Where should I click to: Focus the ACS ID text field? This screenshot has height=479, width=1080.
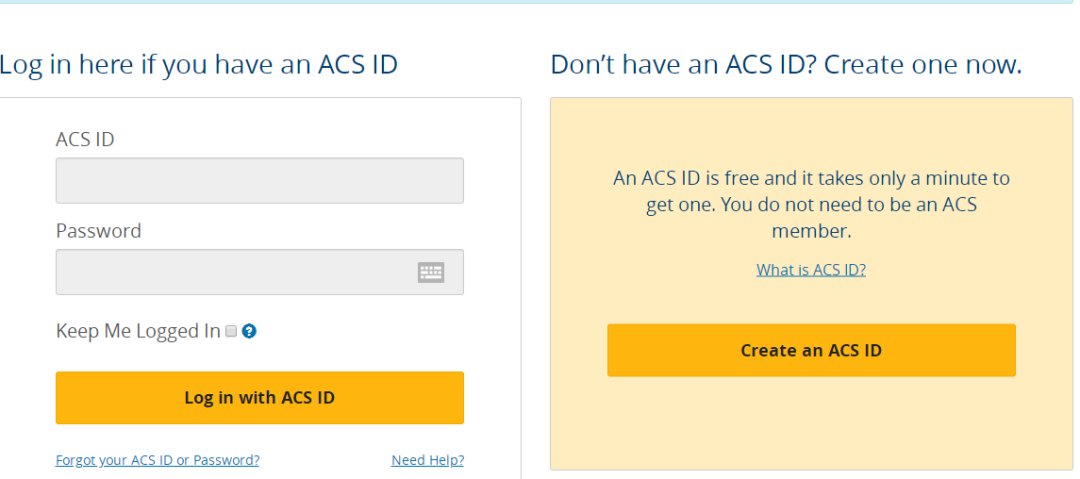coord(259,181)
